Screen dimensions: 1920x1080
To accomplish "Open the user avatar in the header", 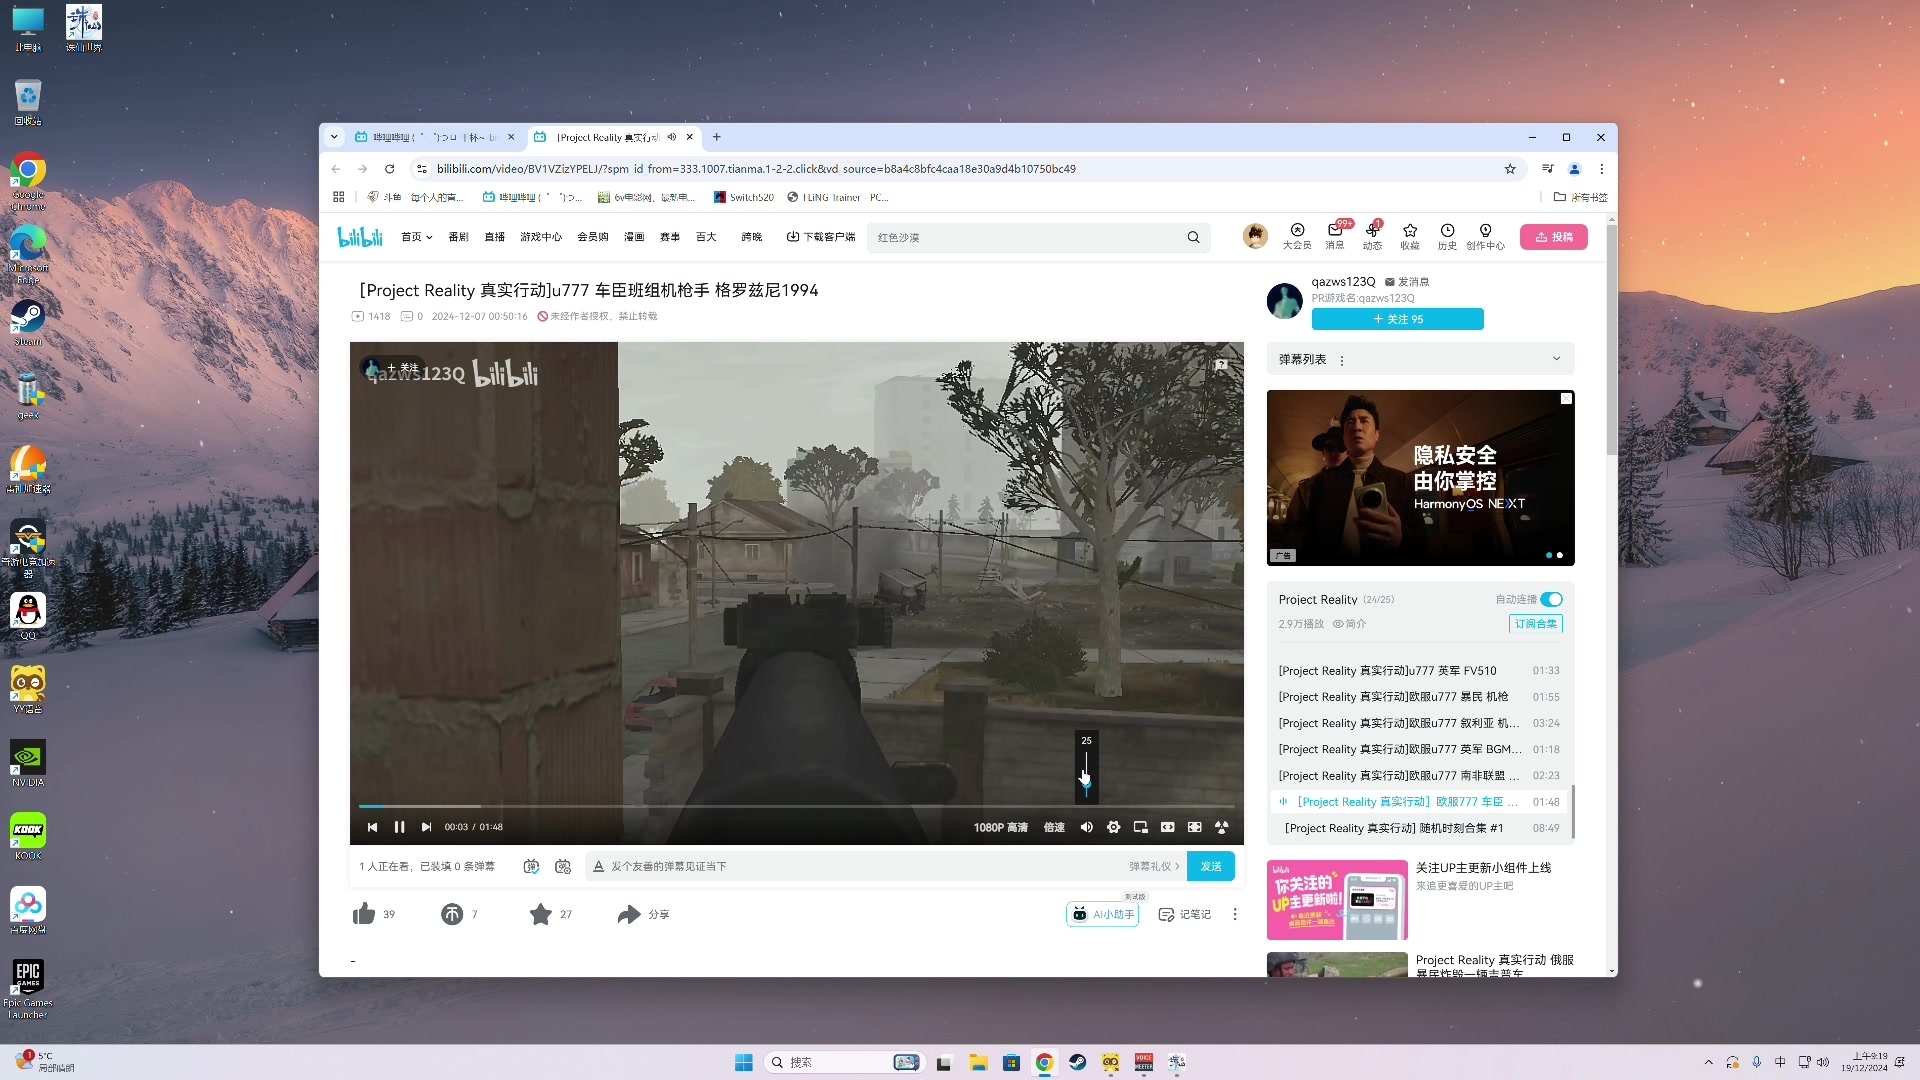I will point(1255,236).
